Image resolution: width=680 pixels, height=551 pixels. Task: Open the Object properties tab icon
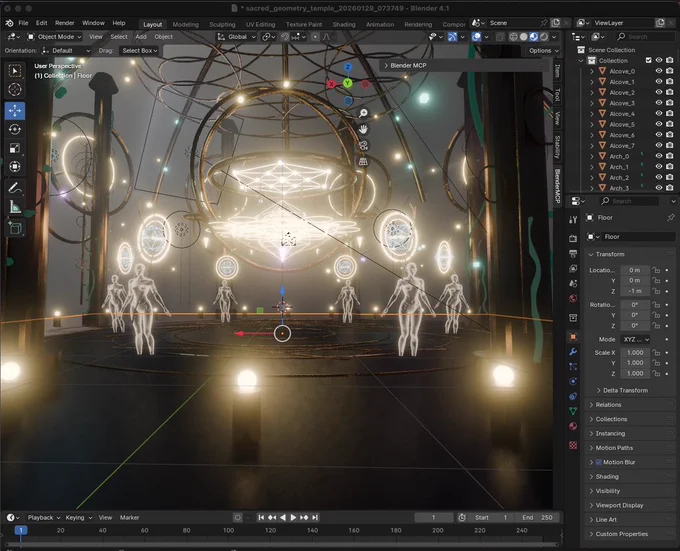(x=573, y=337)
